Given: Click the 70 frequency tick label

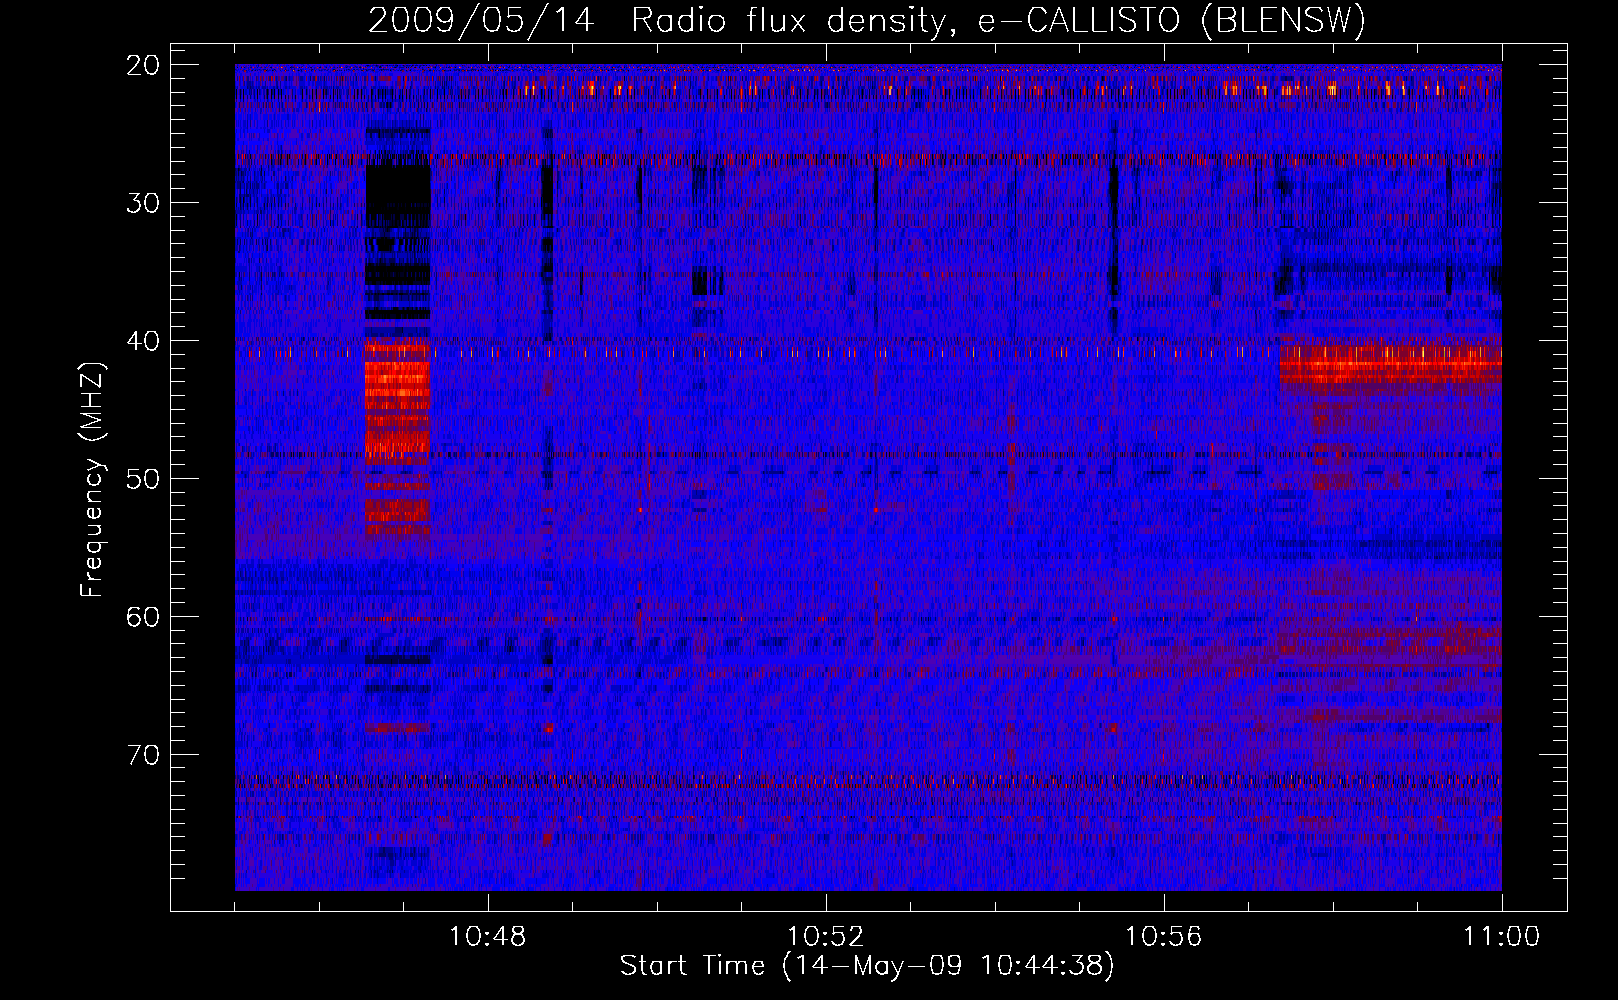Looking at the screenshot, I should pyautogui.click(x=144, y=755).
